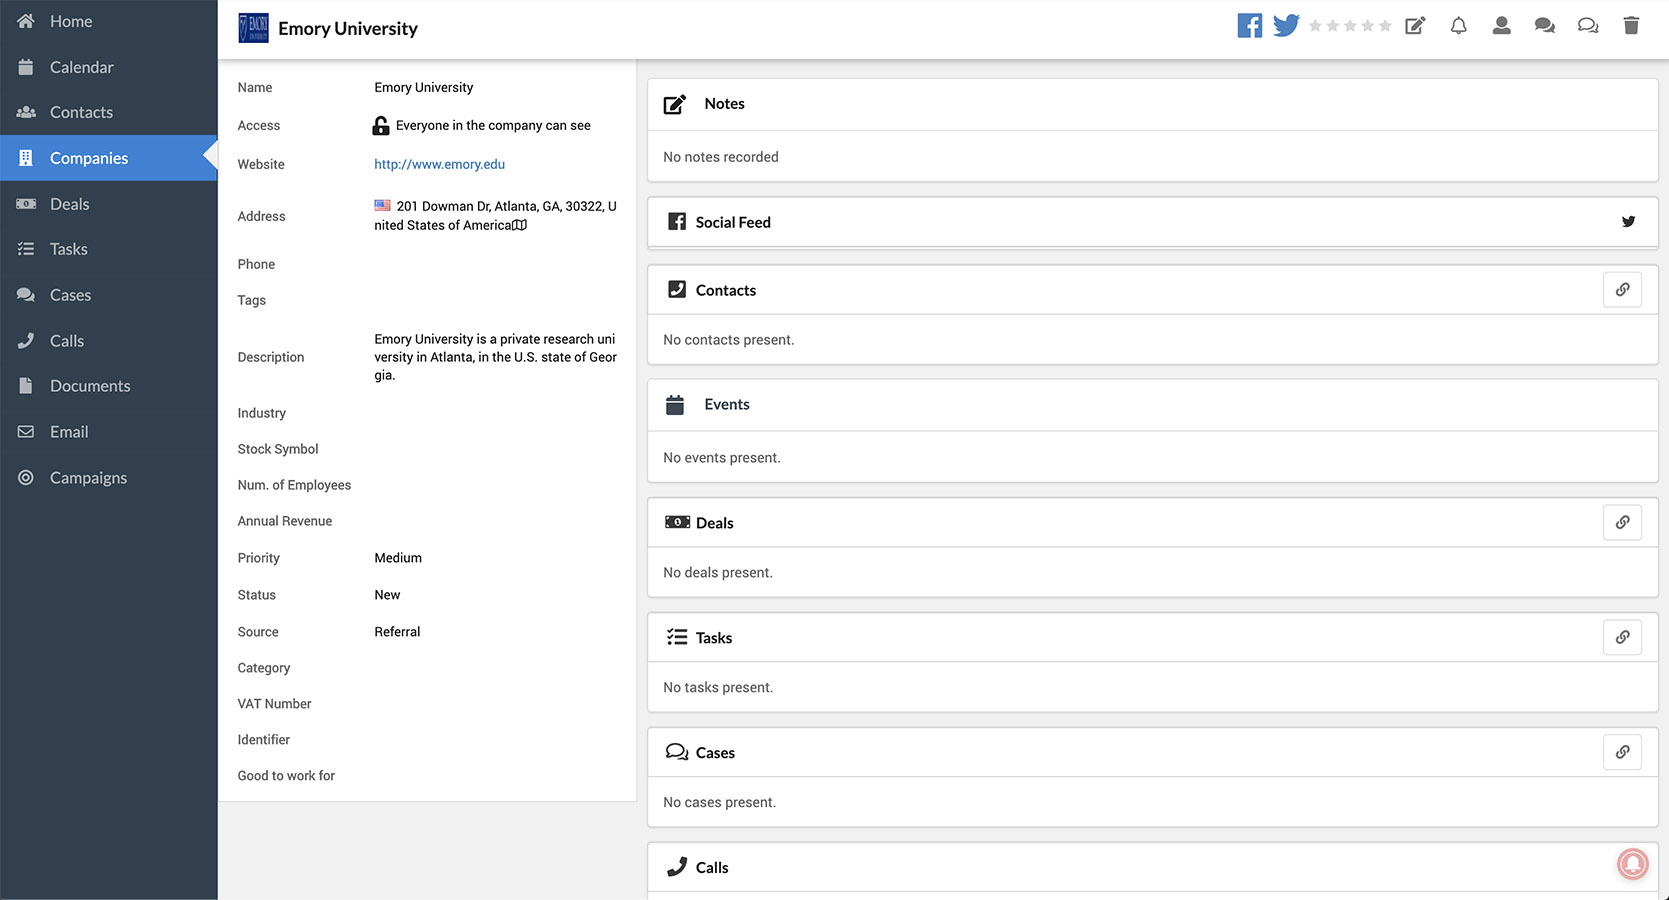Click the Events calendar icon

coord(675,405)
